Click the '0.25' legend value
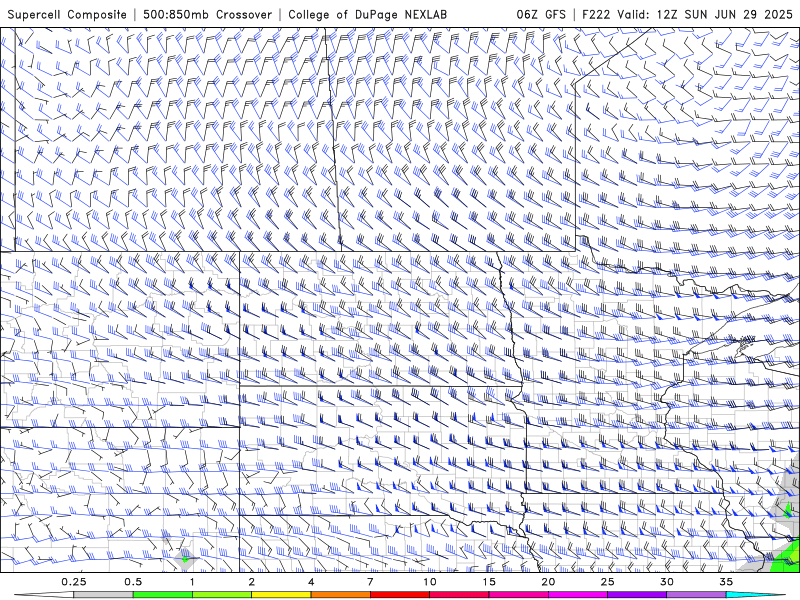 73,582
